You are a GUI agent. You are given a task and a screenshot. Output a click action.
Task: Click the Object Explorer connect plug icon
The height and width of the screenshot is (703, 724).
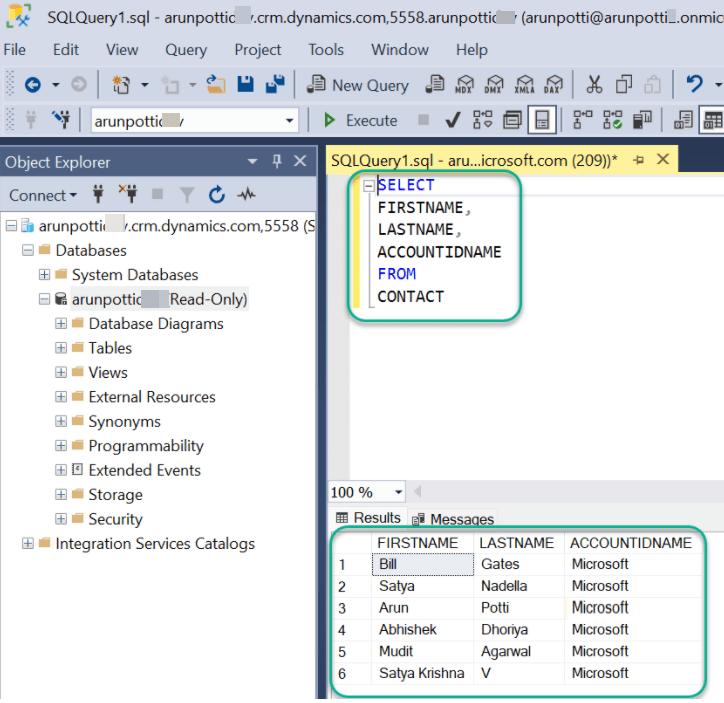click(98, 194)
